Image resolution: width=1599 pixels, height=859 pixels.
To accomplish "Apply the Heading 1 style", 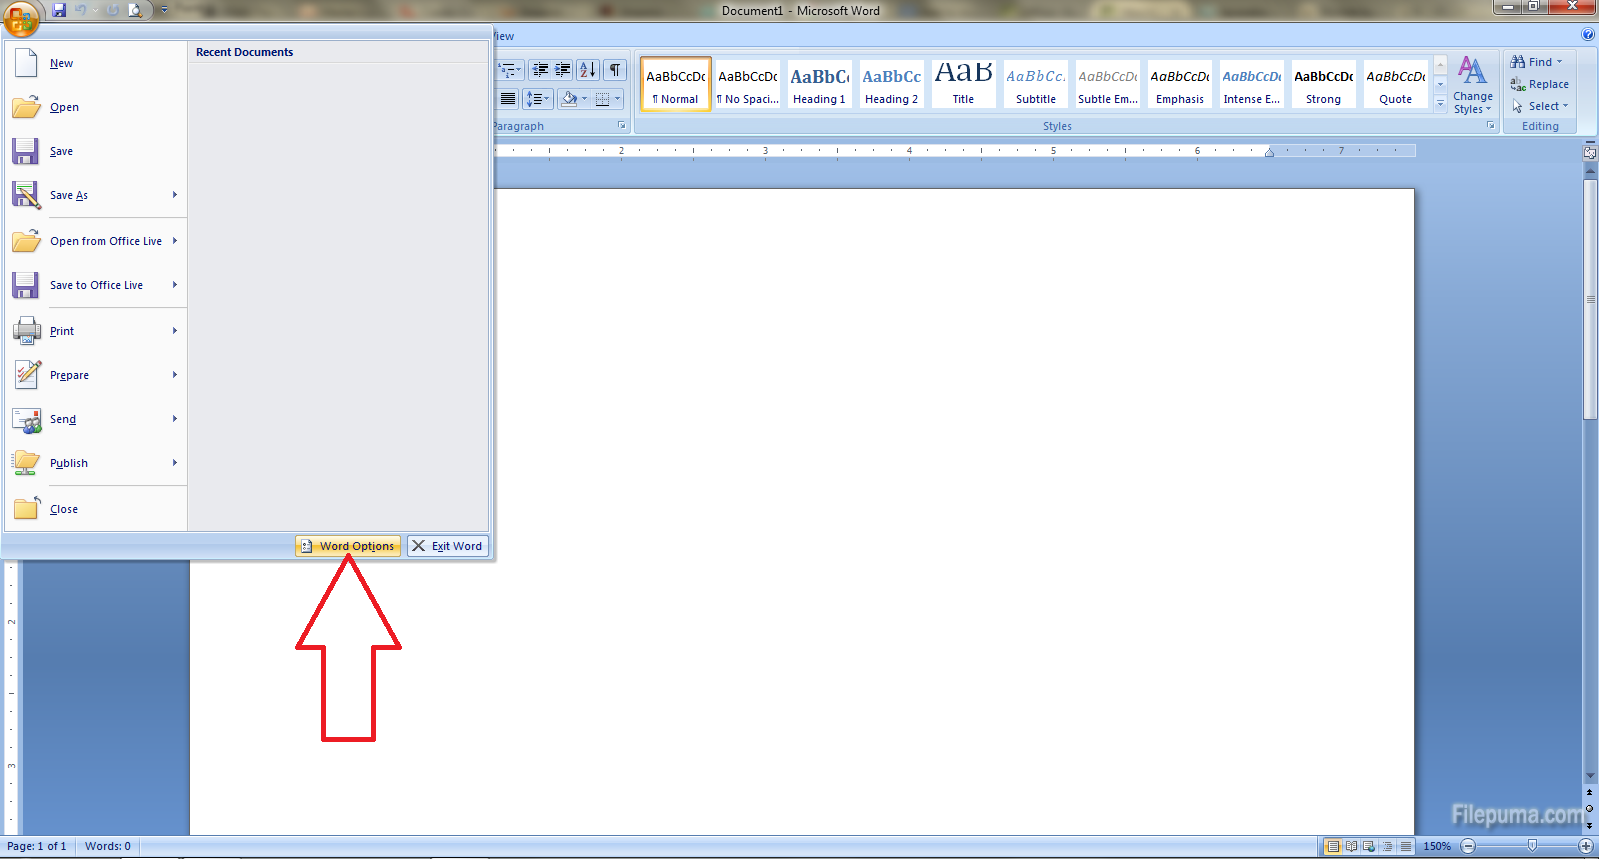I will (819, 84).
